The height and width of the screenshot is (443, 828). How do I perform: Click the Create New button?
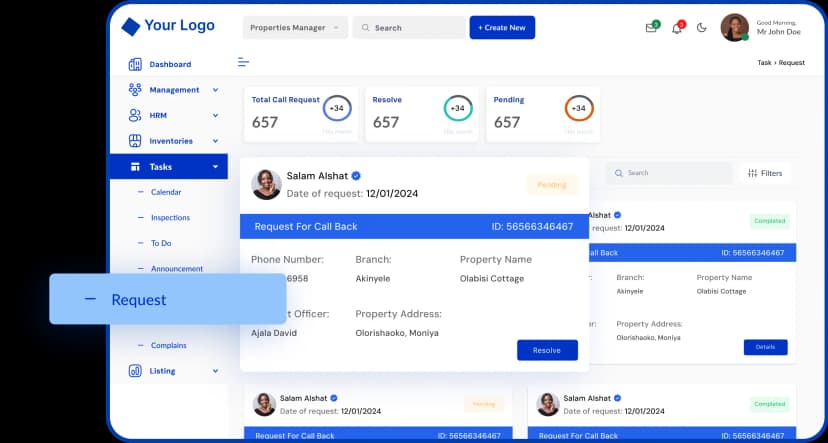502,27
